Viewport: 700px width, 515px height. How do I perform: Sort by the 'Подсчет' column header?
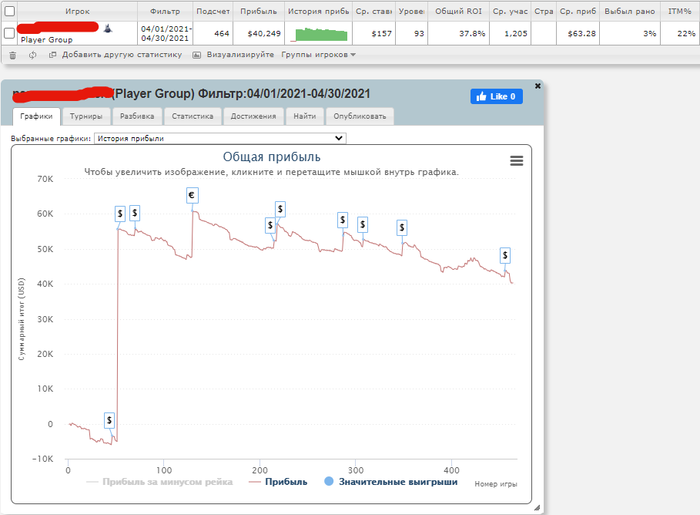213,11
